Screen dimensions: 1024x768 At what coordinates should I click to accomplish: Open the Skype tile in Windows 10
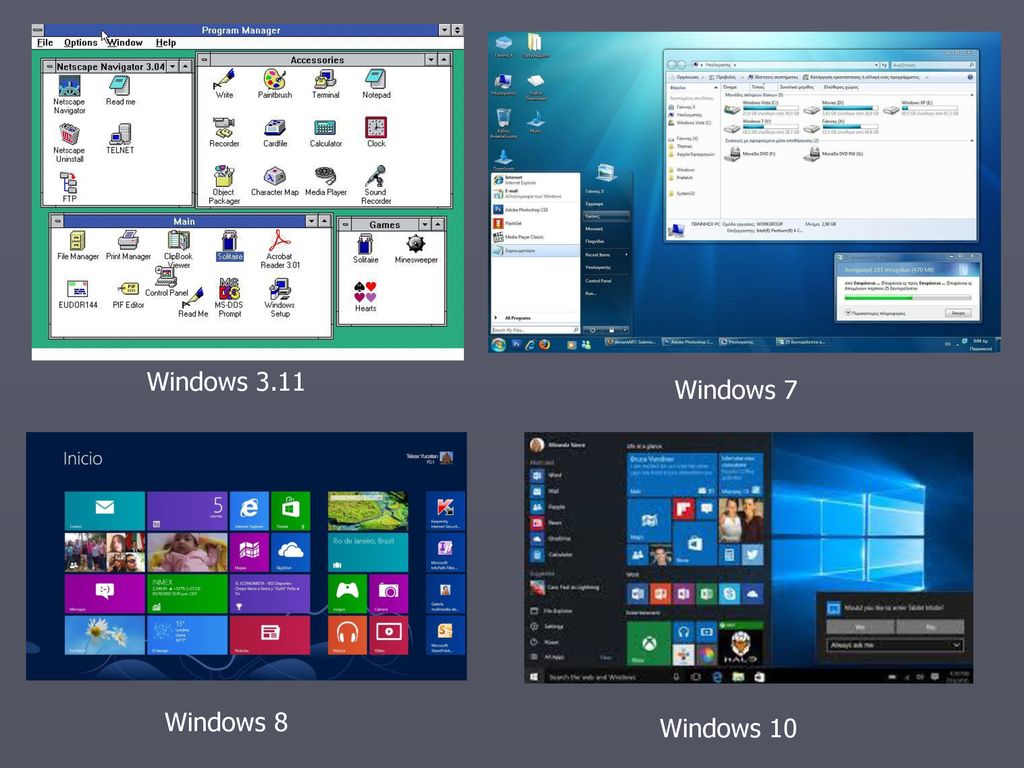729,594
